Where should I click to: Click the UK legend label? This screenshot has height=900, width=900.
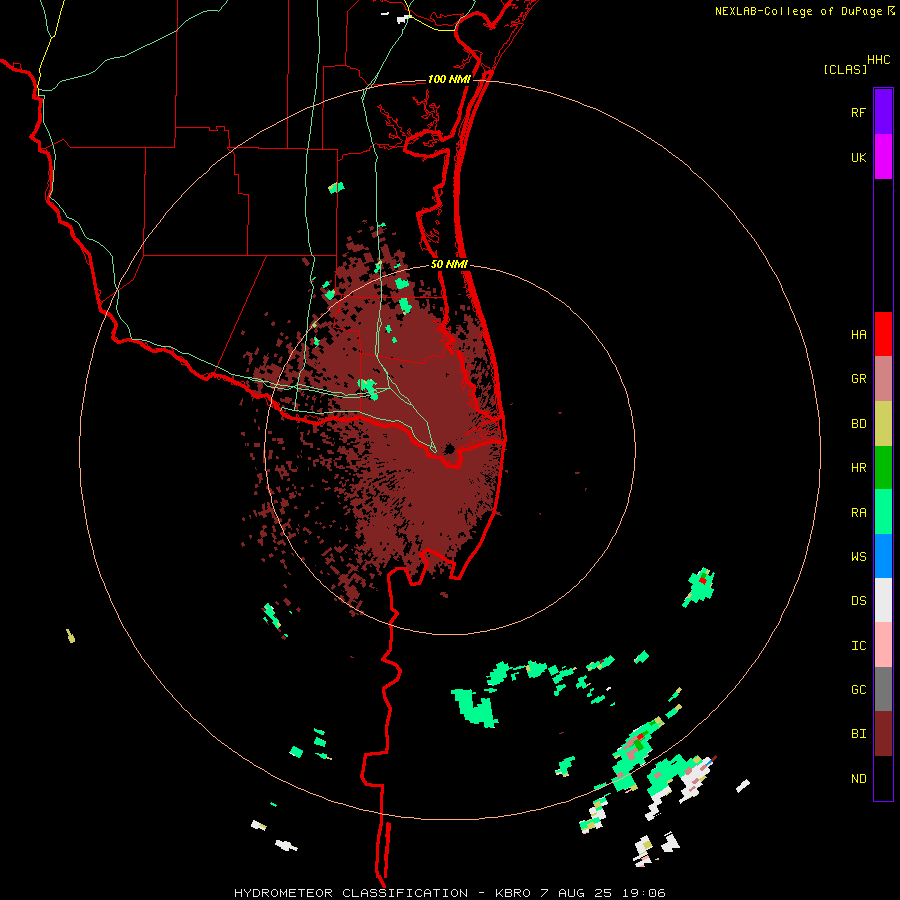click(x=858, y=158)
